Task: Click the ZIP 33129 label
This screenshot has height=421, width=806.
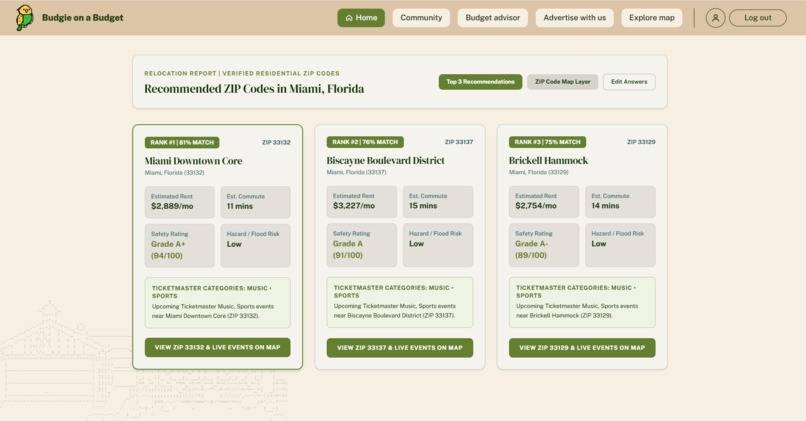Action: (x=641, y=142)
